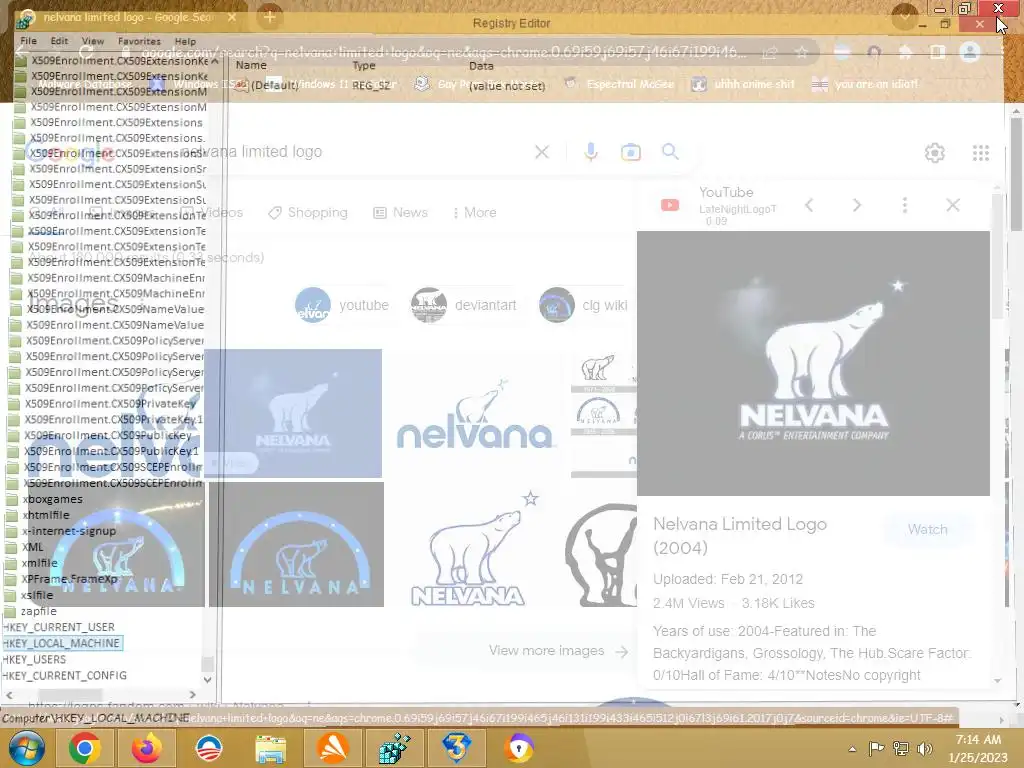The image size is (1024, 768).
Task: Select the HKEY_CURRENT_USER registry hive
Action: [x=59, y=627]
